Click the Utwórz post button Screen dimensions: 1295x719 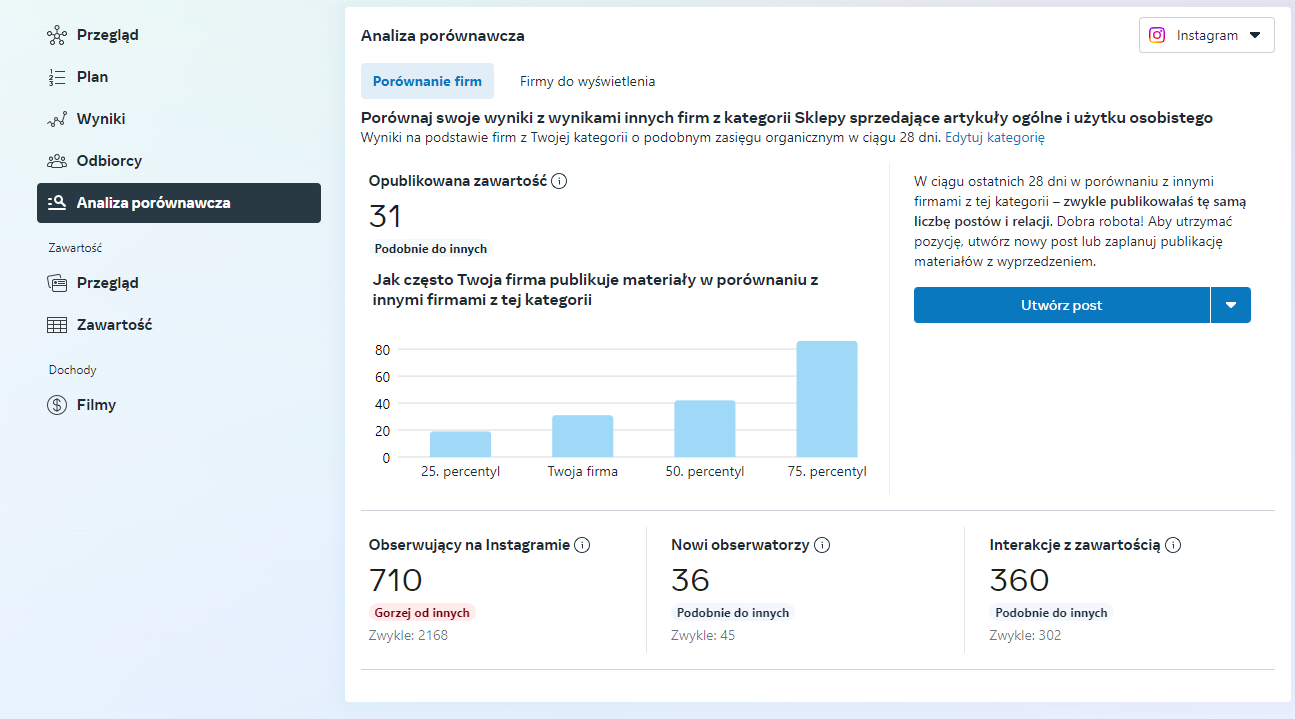pos(1061,305)
